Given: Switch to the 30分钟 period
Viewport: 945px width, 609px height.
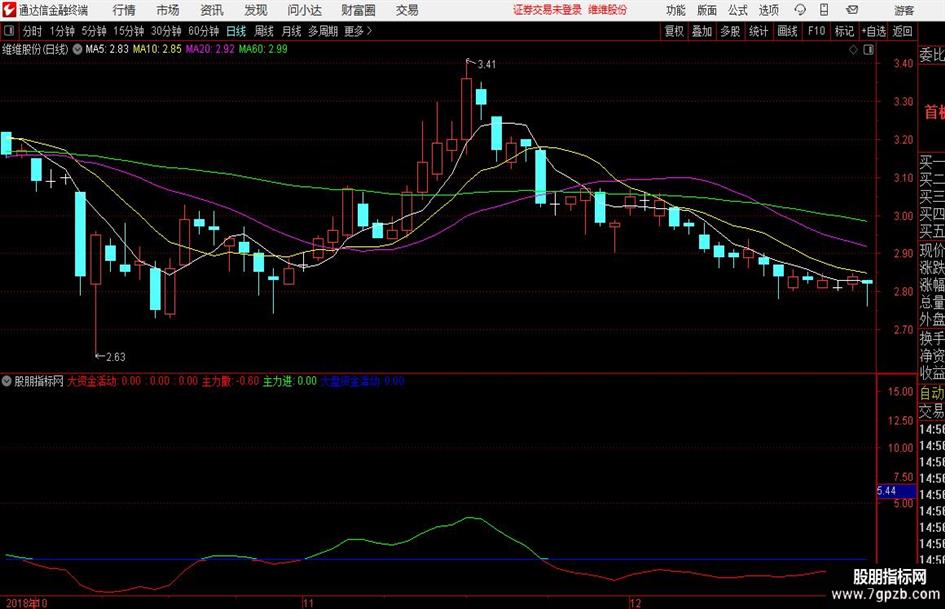Looking at the screenshot, I should pos(166,31).
